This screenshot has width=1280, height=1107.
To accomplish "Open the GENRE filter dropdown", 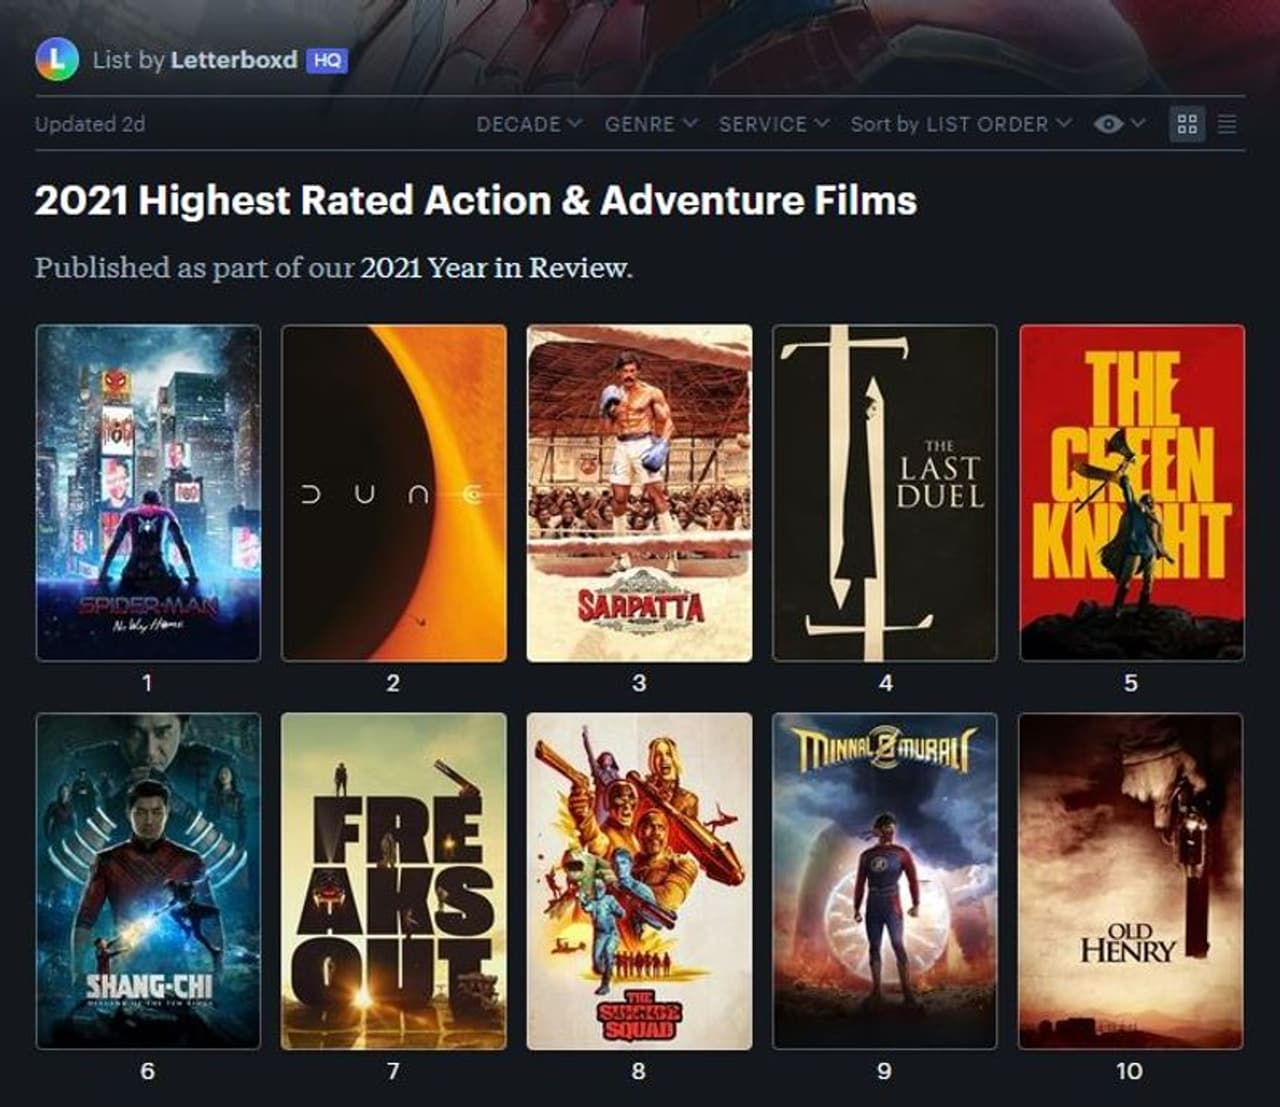I will pos(650,124).
